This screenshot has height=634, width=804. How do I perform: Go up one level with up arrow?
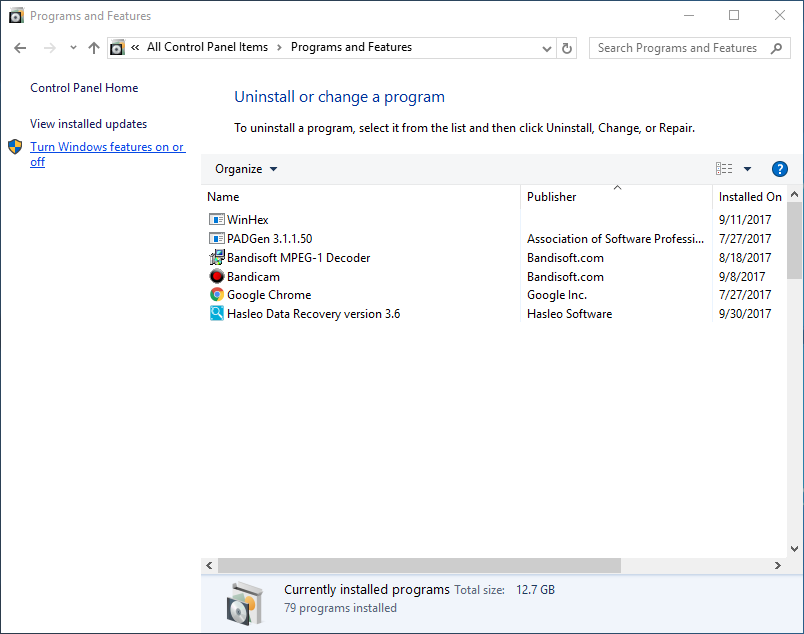coord(93,48)
